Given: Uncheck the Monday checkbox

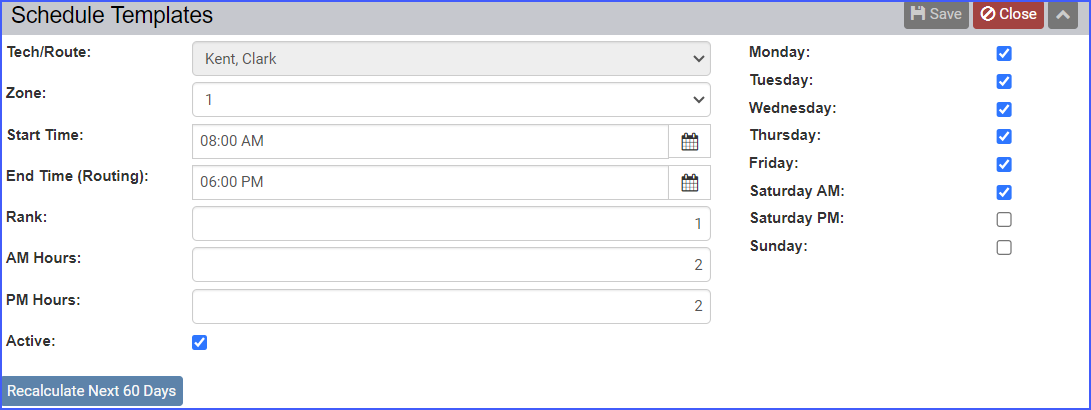Looking at the screenshot, I should (x=1003, y=54).
